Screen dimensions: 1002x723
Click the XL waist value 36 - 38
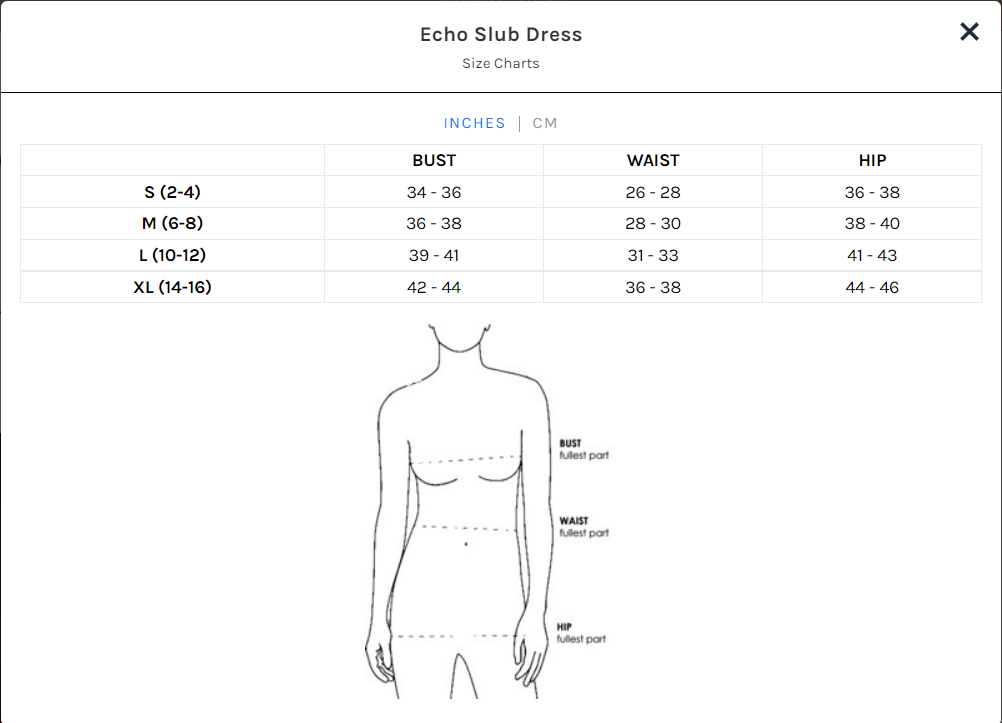coord(653,287)
